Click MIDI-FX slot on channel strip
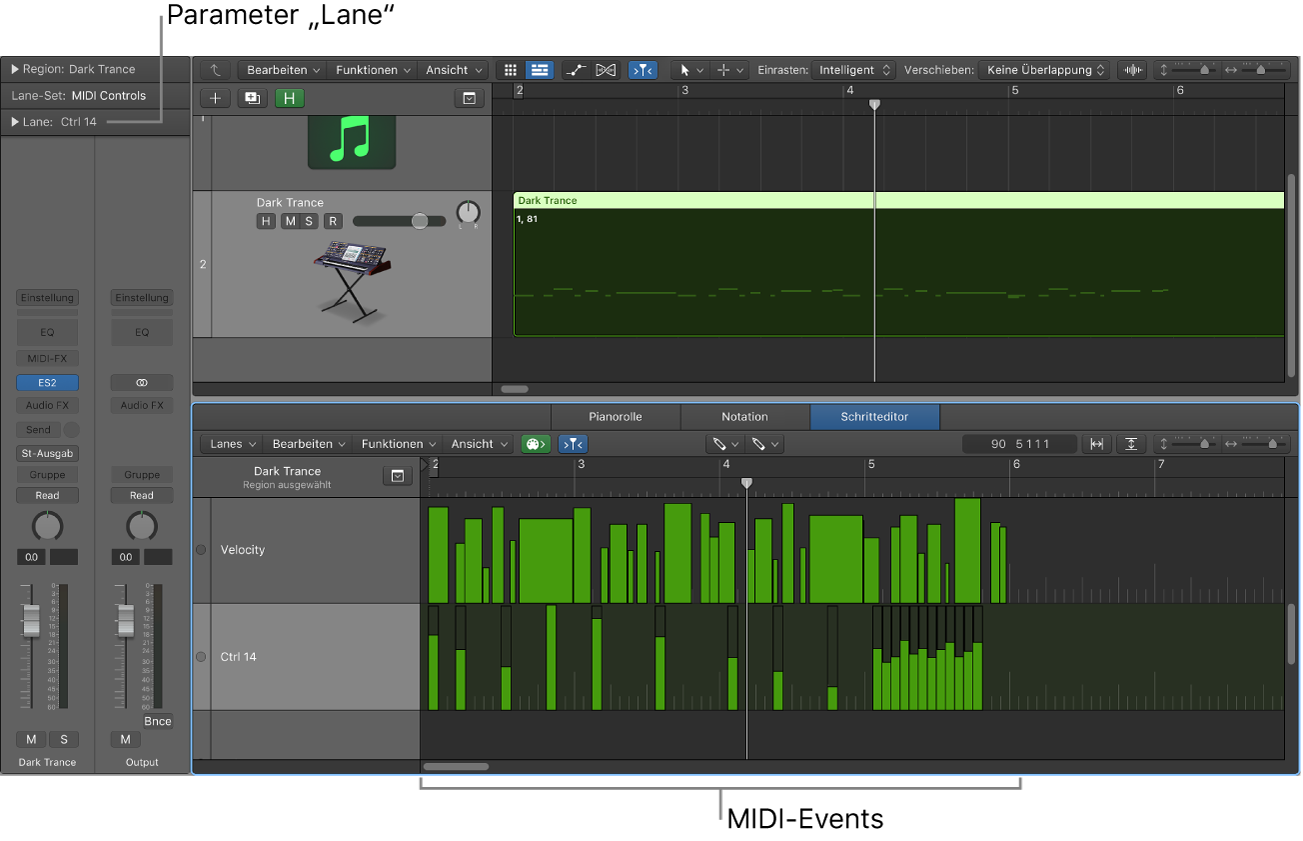This screenshot has width=1303, height=841. click(x=47, y=358)
